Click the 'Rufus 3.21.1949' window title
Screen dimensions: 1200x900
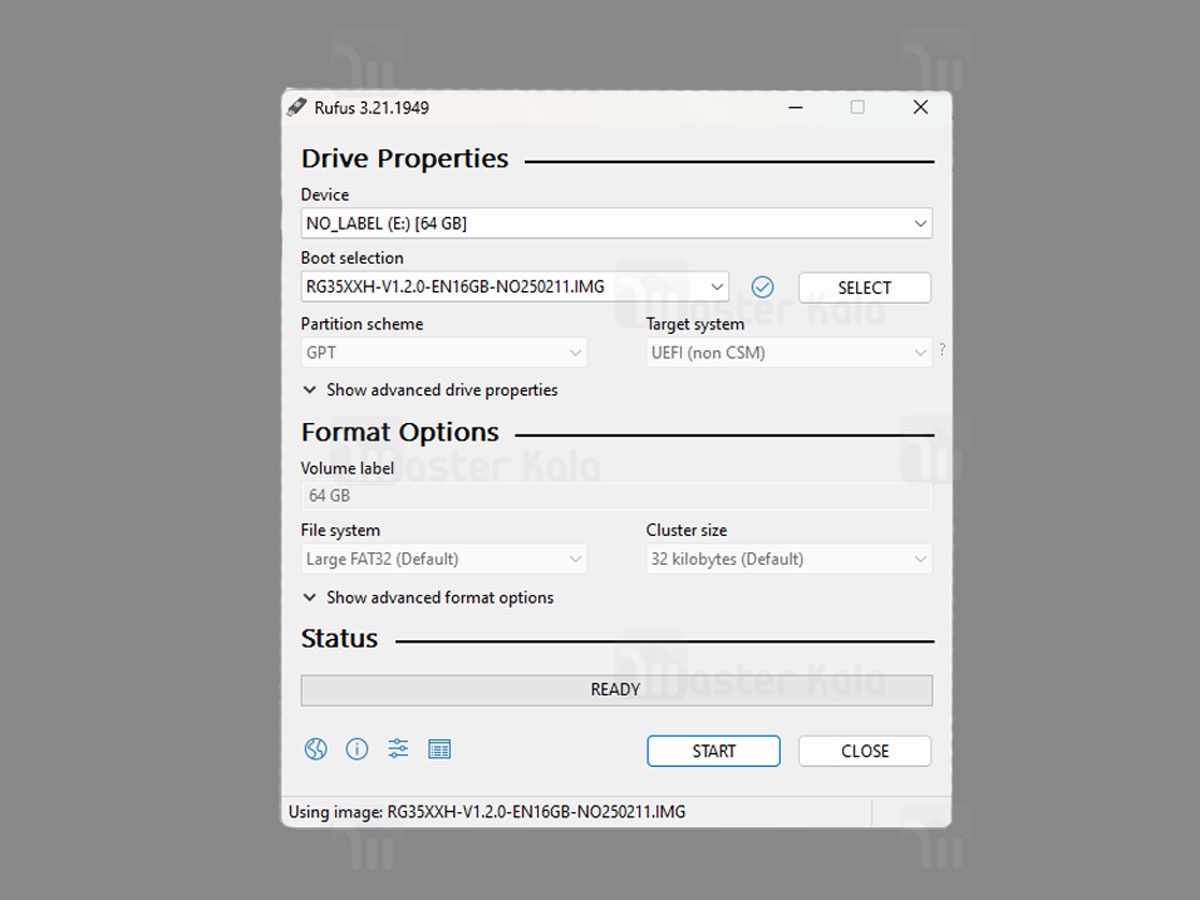[372, 108]
